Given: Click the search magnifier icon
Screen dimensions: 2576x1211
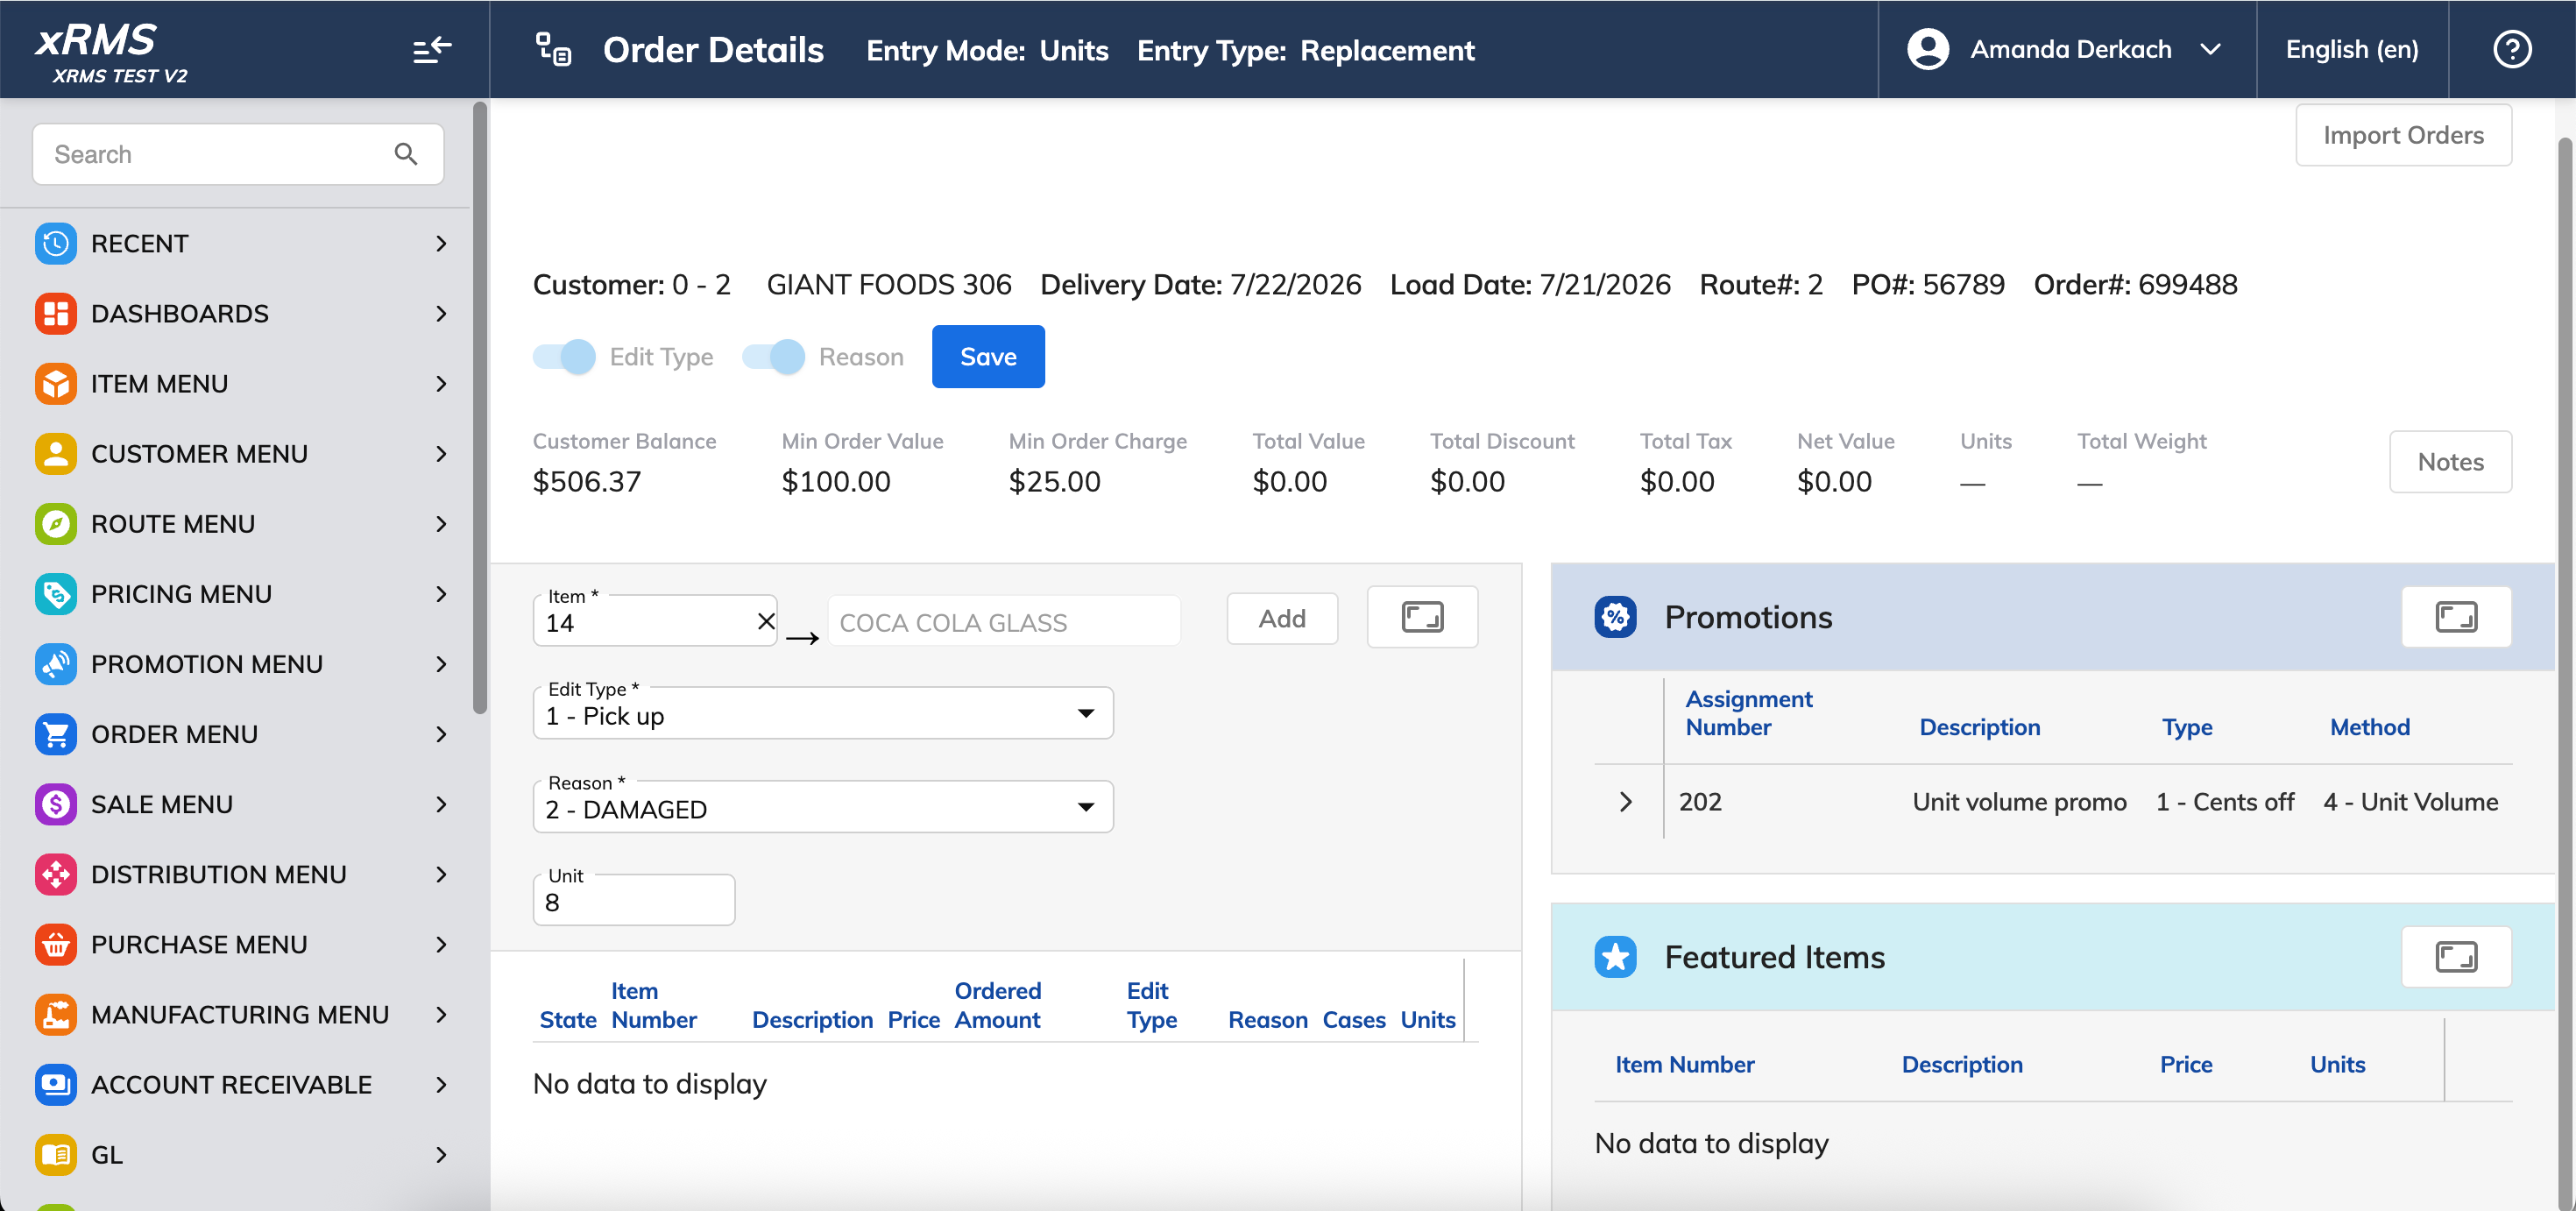Looking at the screenshot, I should click(x=406, y=154).
